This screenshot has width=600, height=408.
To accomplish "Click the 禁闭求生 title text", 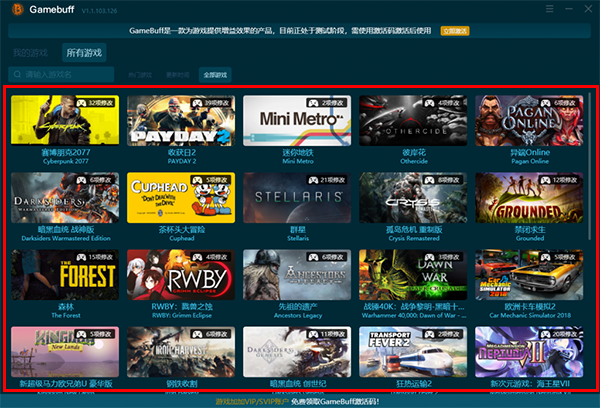I will tap(530, 230).
